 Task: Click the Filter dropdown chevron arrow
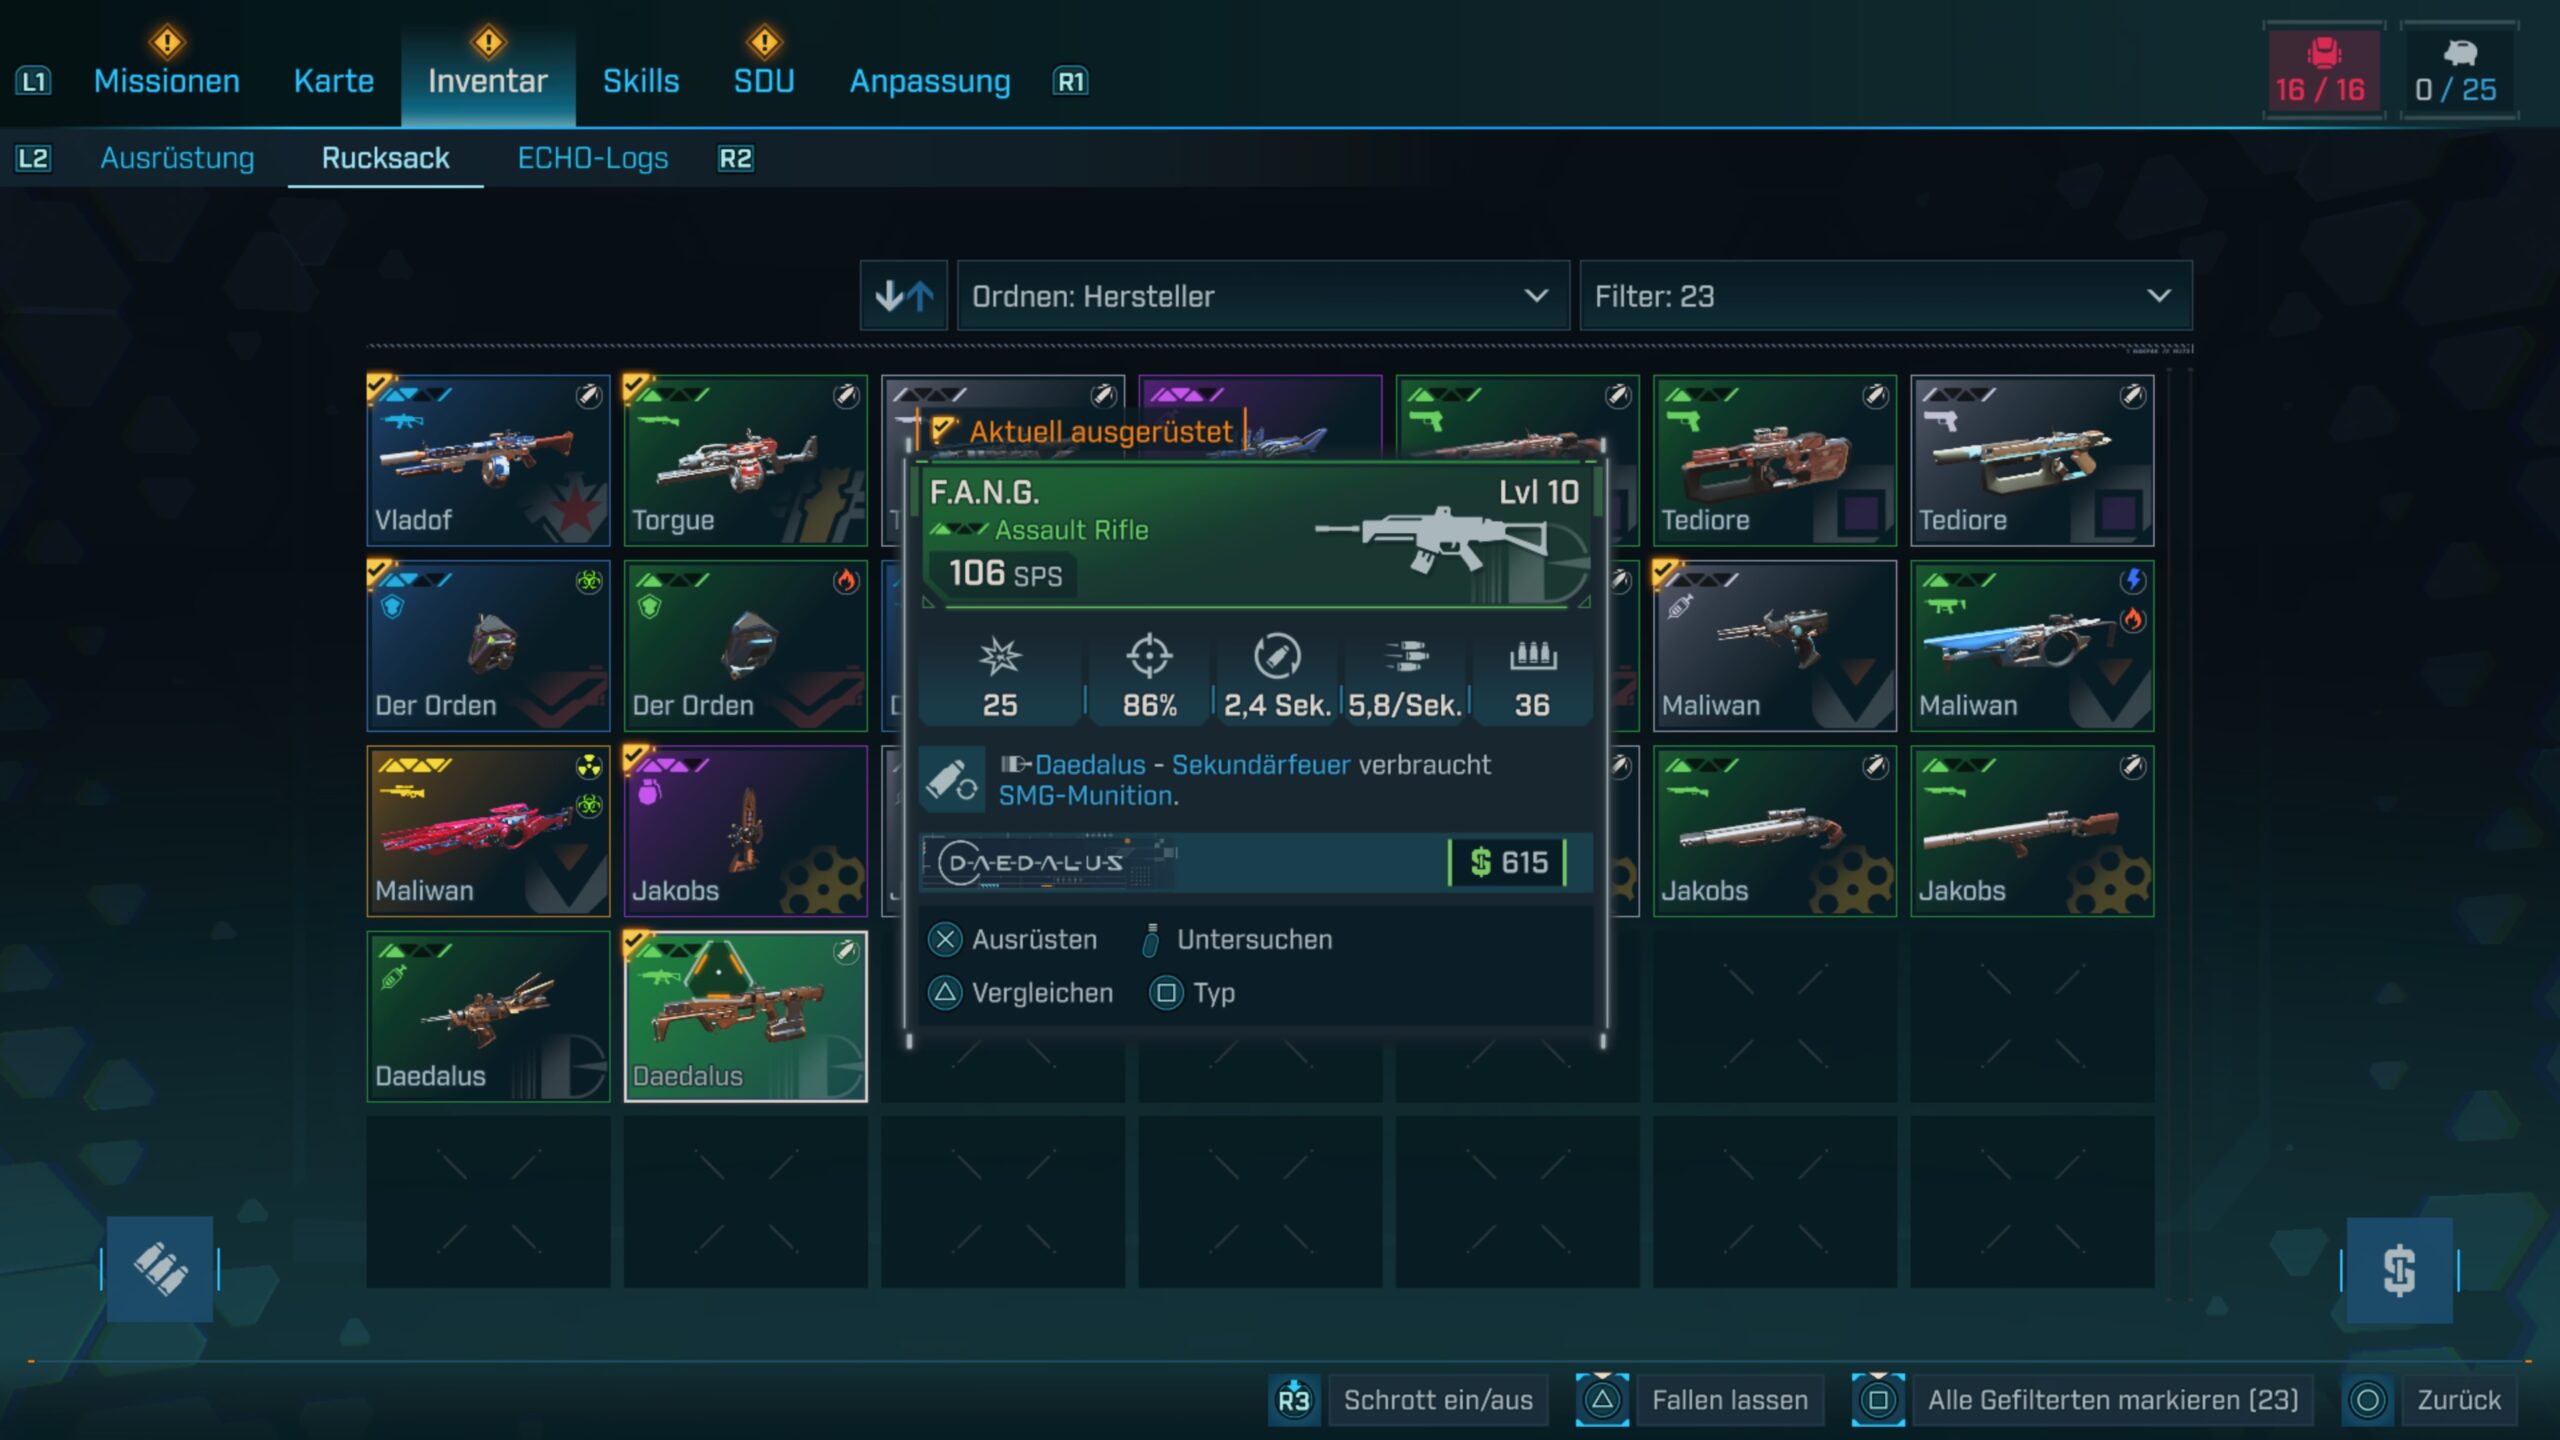(x=2159, y=296)
